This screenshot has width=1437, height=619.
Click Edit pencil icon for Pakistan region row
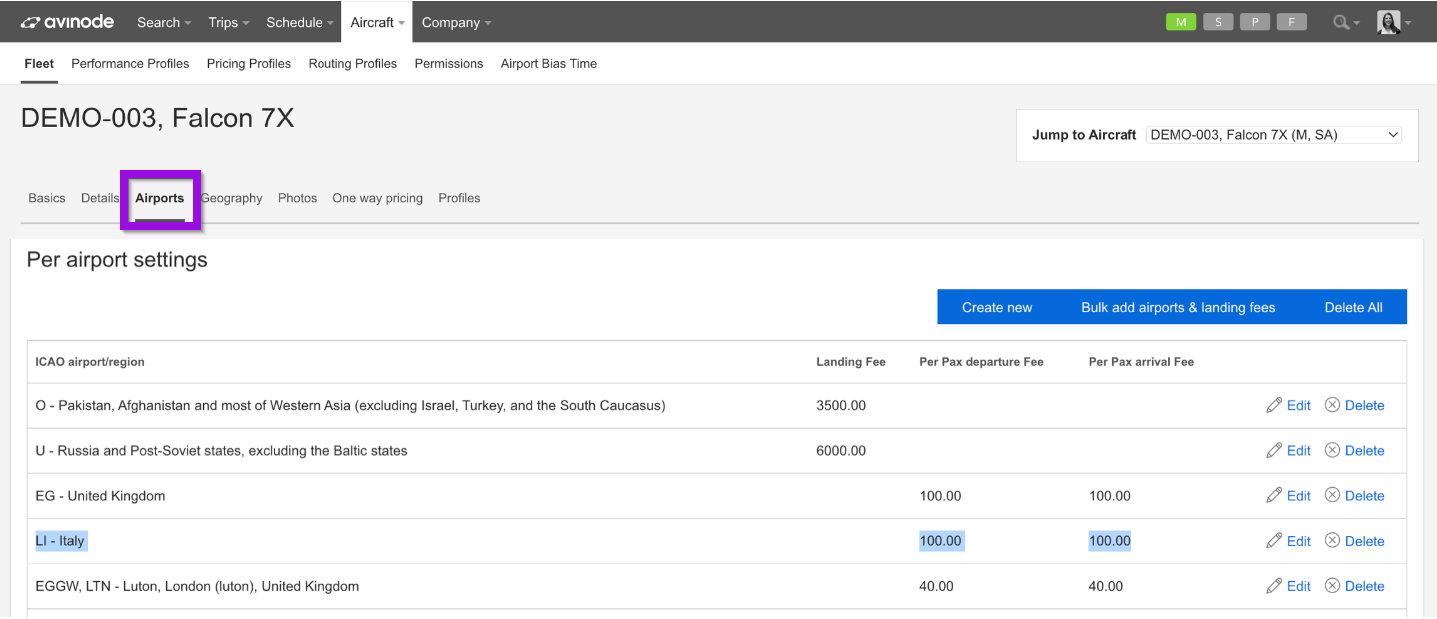(x=1274, y=405)
